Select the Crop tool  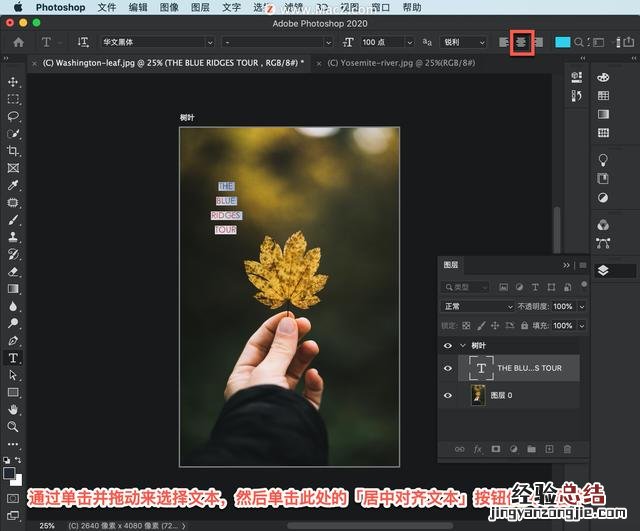[x=13, y=151]
